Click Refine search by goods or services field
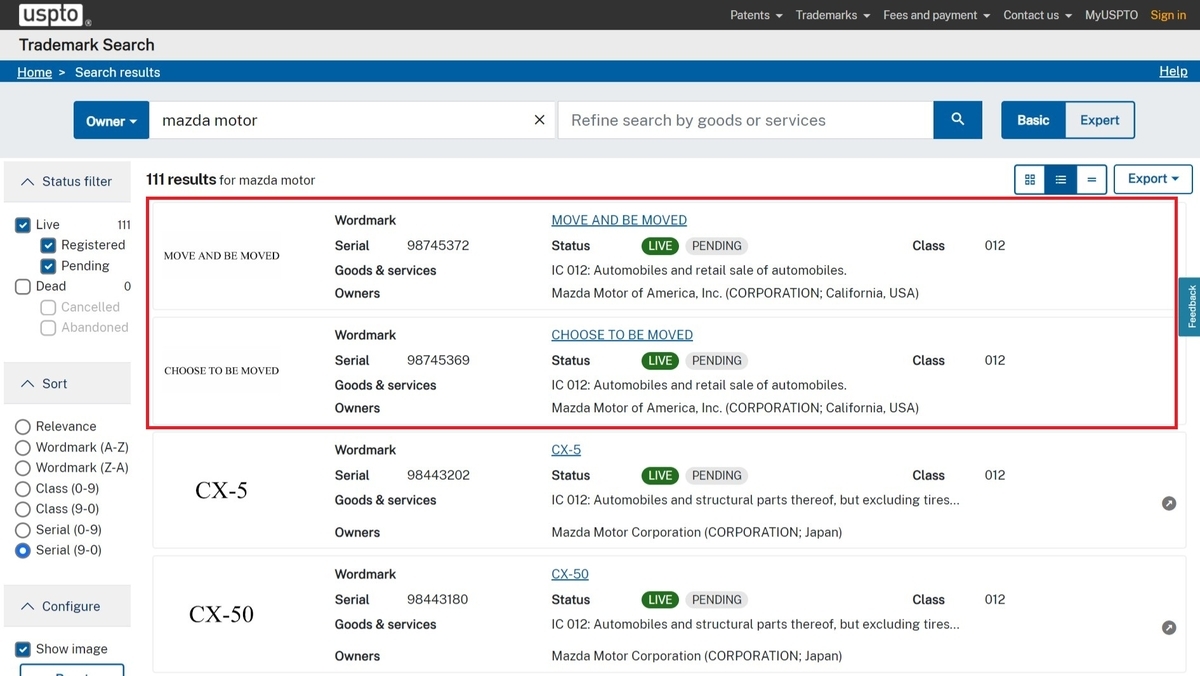Screen dimensions: 1200x676 point(746,120)
